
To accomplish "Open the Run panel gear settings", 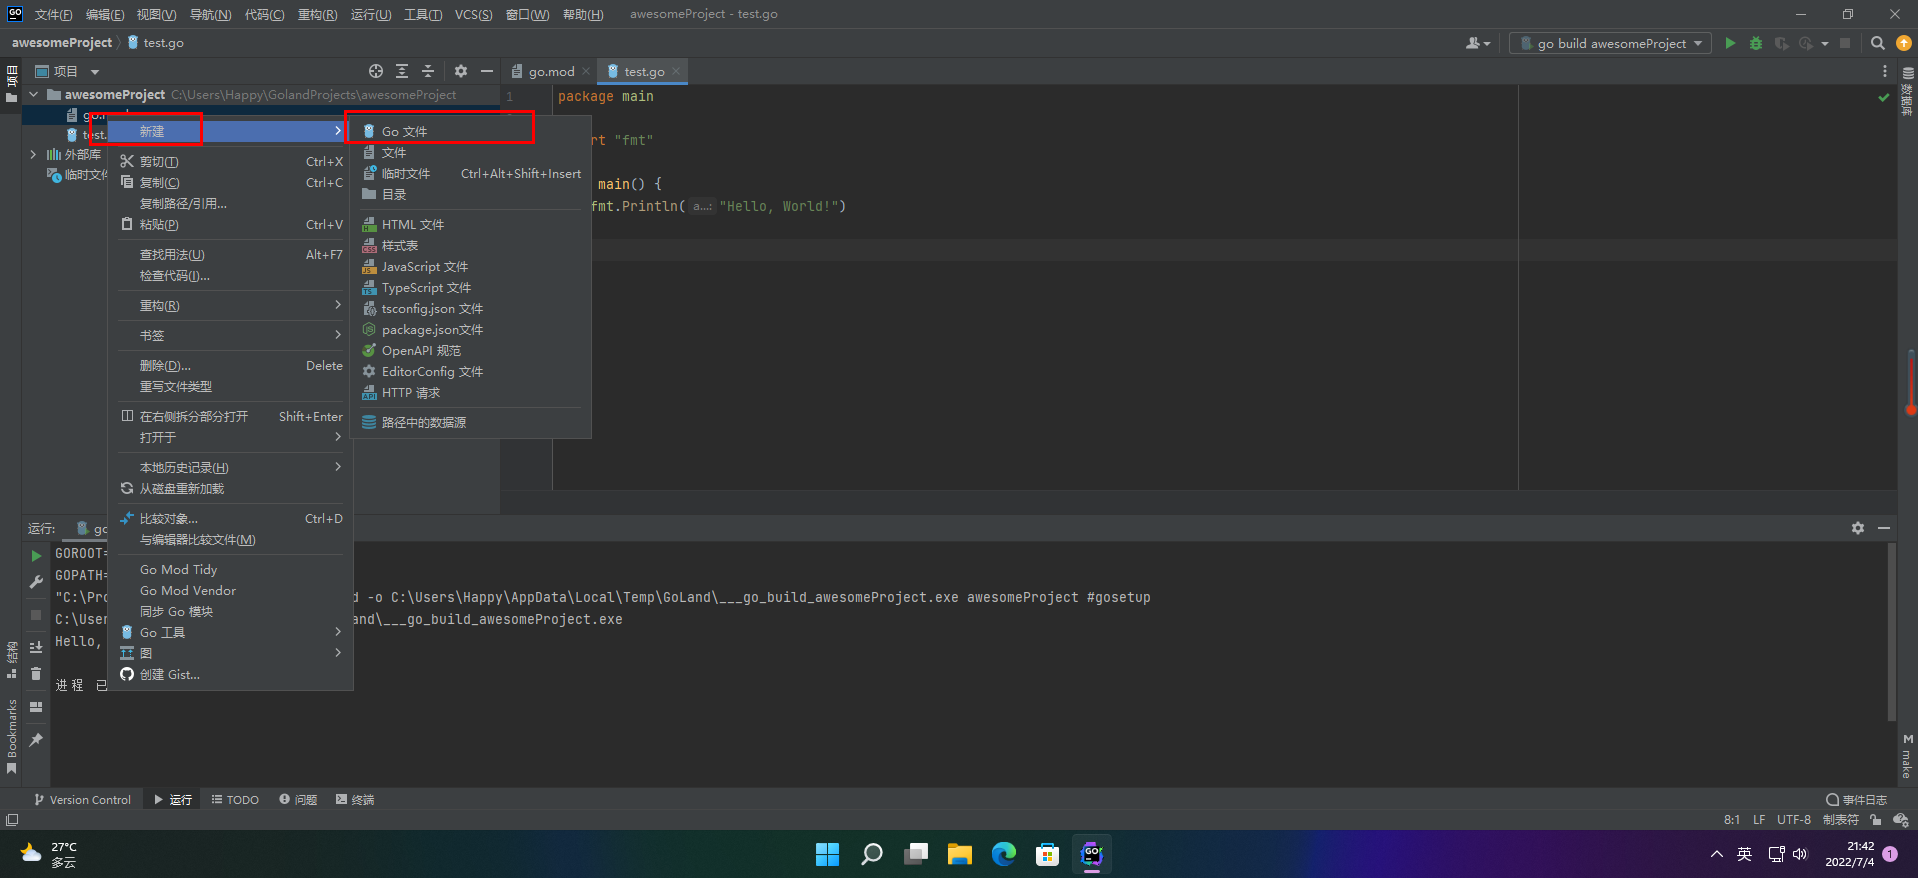I will [1858, 528].
